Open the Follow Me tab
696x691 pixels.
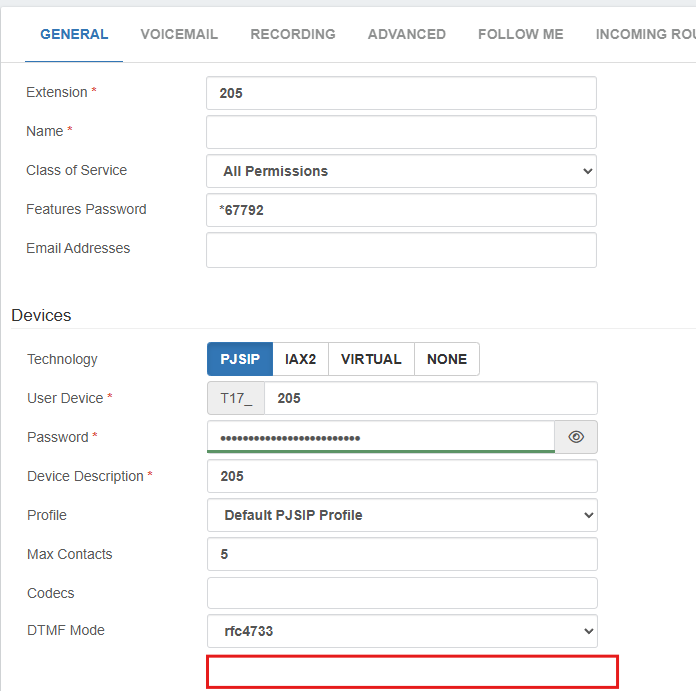tap(521, 34)
